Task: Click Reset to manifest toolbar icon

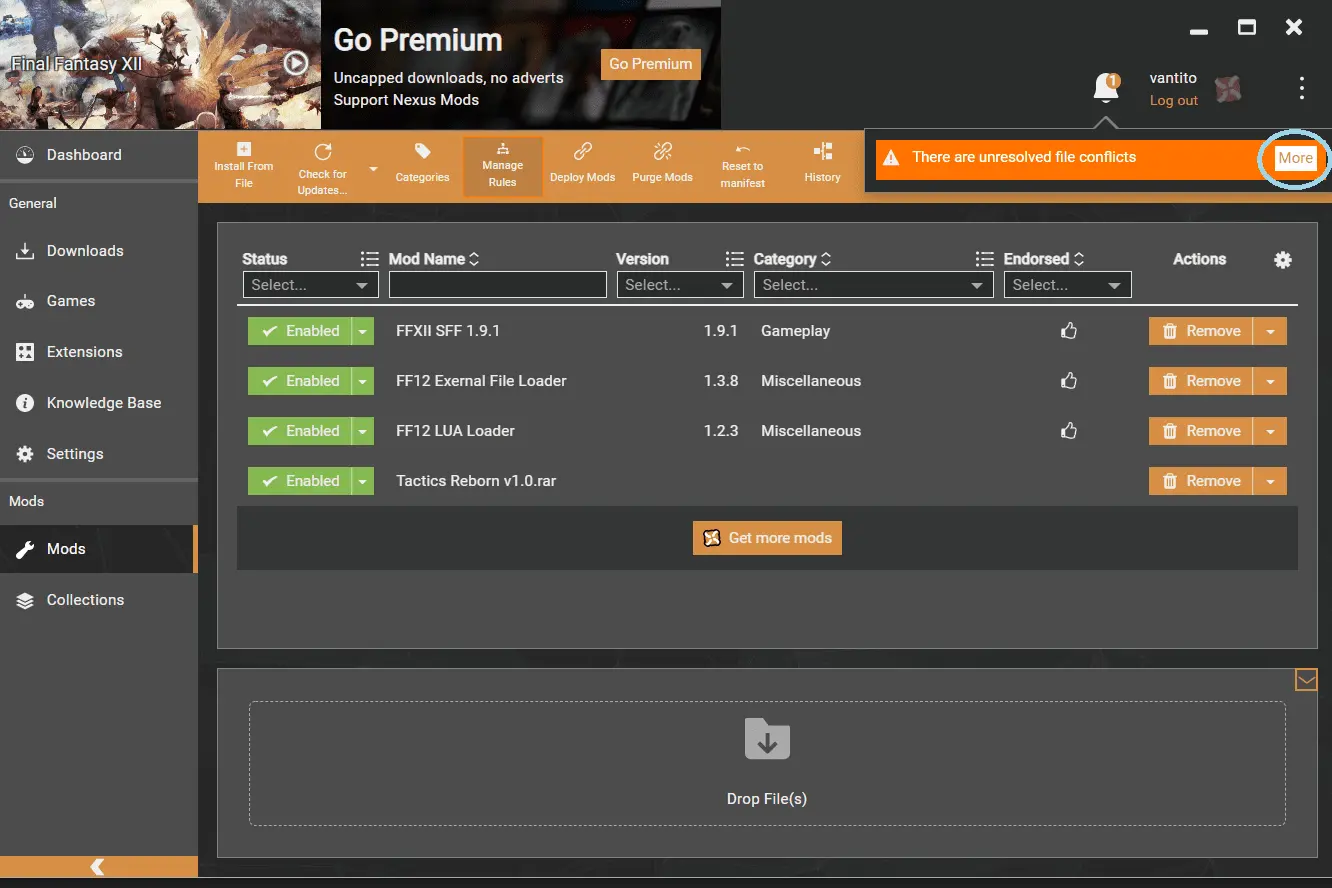Action: point(742,149)
